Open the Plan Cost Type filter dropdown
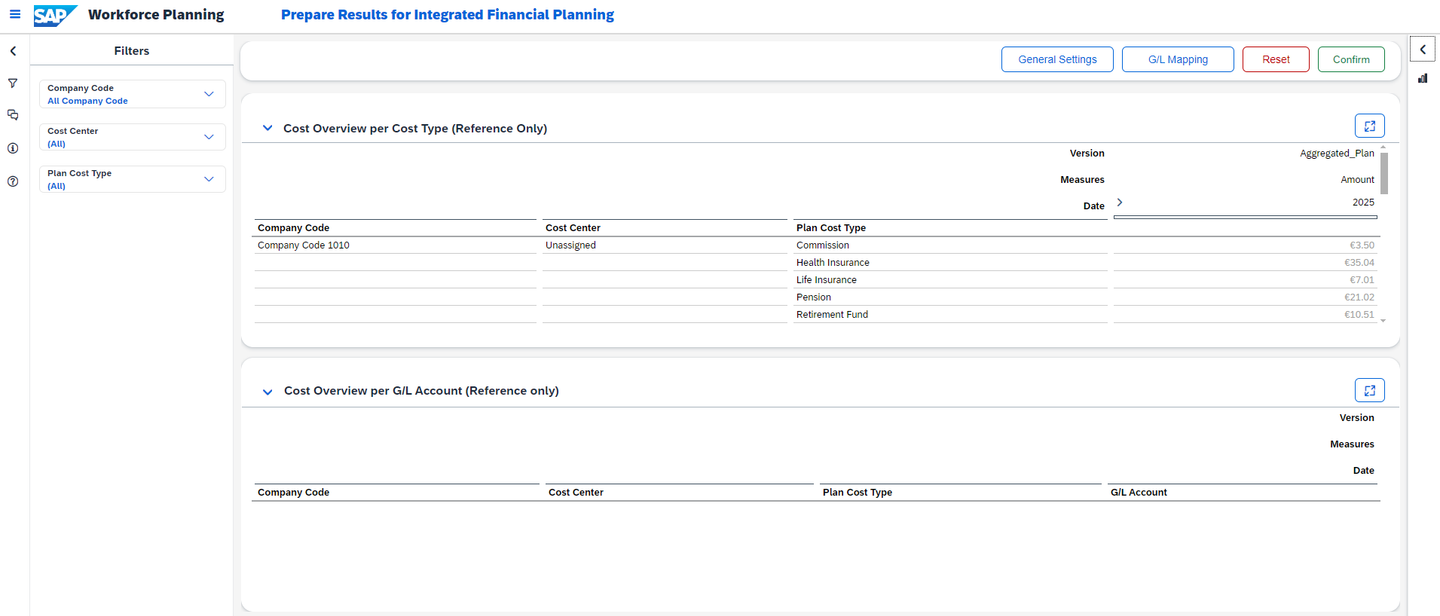Image resolution: width=1440 pixels, height=616 pixels. tap(133, 179)
